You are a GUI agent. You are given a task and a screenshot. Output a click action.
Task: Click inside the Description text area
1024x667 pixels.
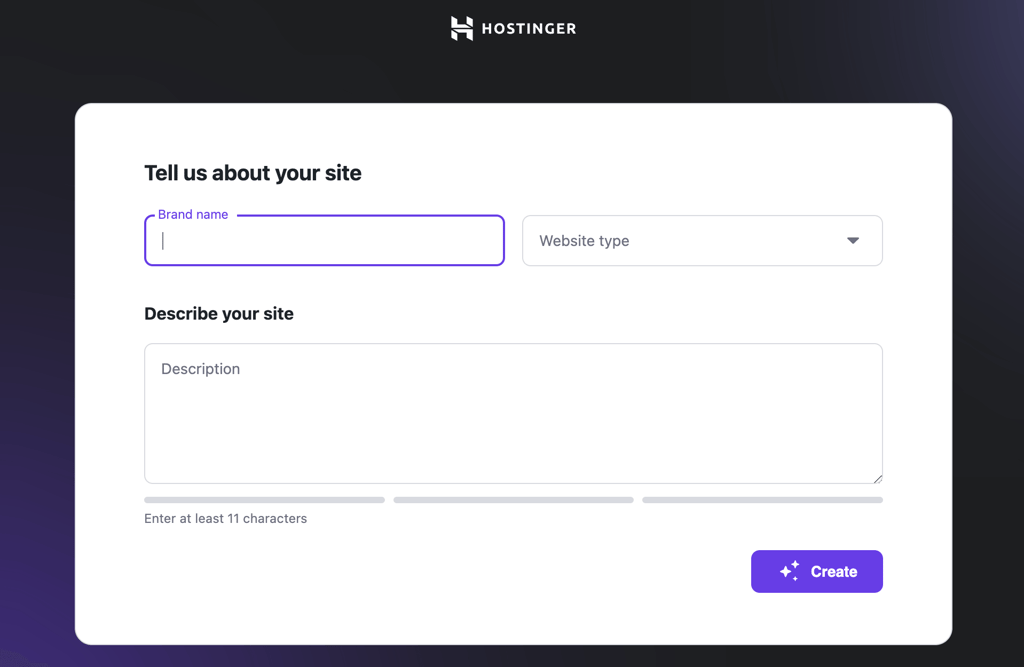(513, 414)
